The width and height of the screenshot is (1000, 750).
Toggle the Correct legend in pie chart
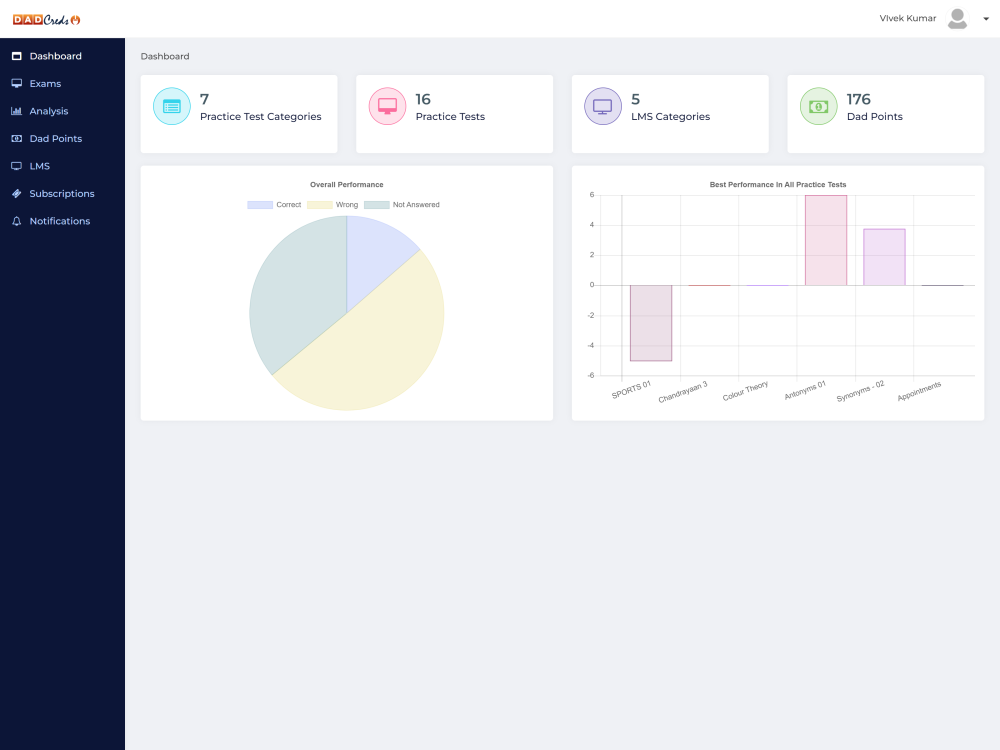coord(274,205)
